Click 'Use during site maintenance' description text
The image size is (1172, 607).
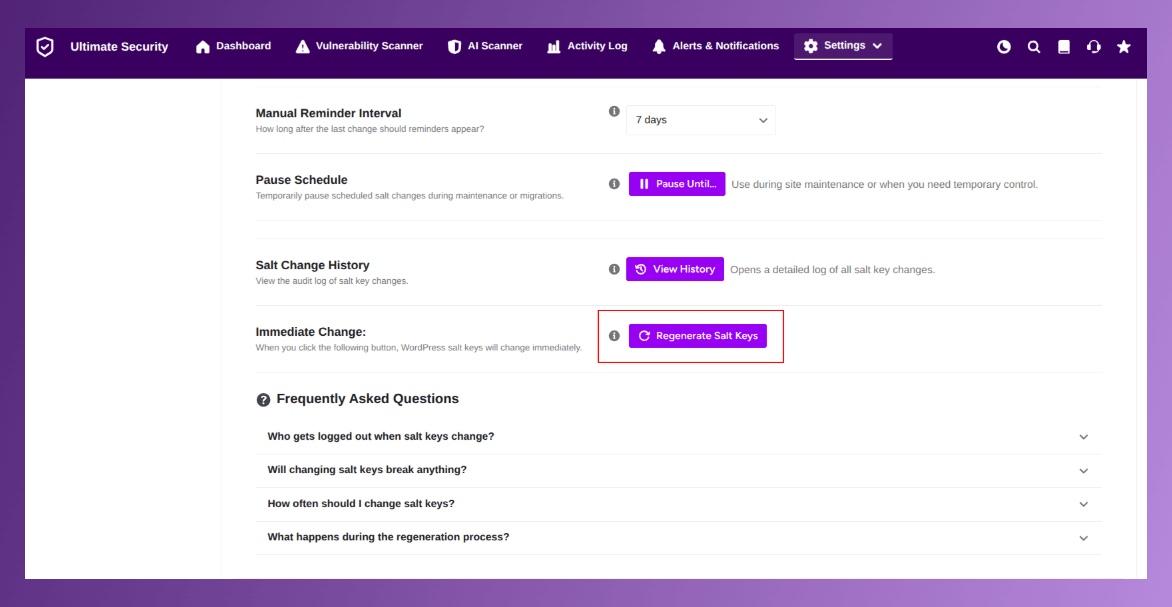coord(885,185)
